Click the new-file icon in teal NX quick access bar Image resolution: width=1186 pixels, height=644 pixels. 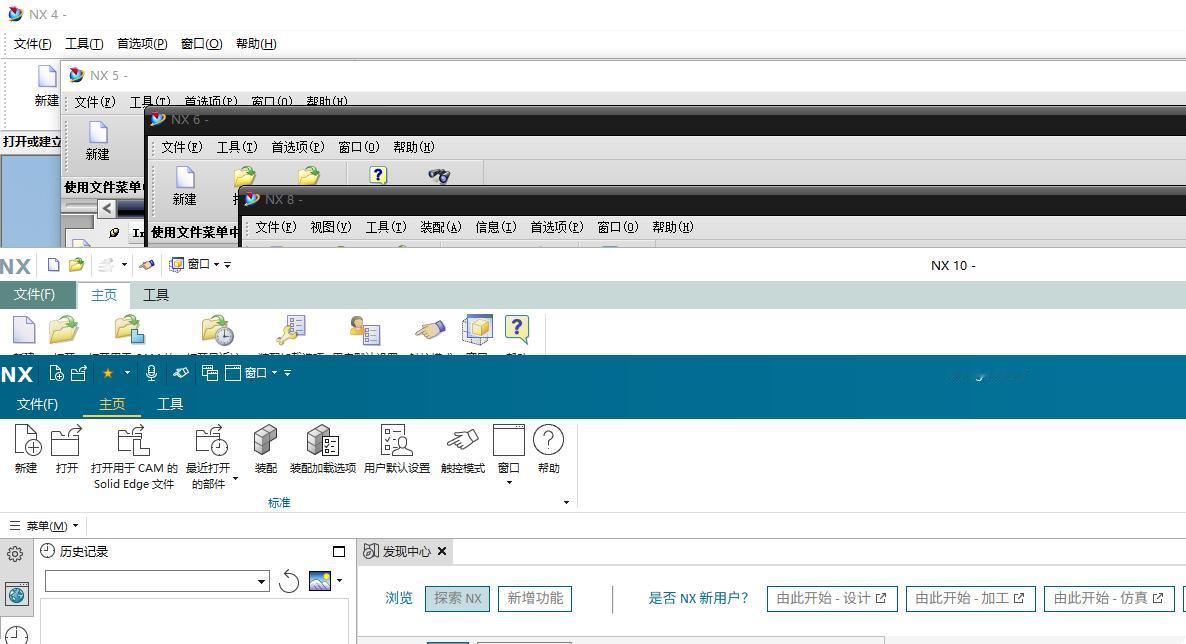point(56,373)
